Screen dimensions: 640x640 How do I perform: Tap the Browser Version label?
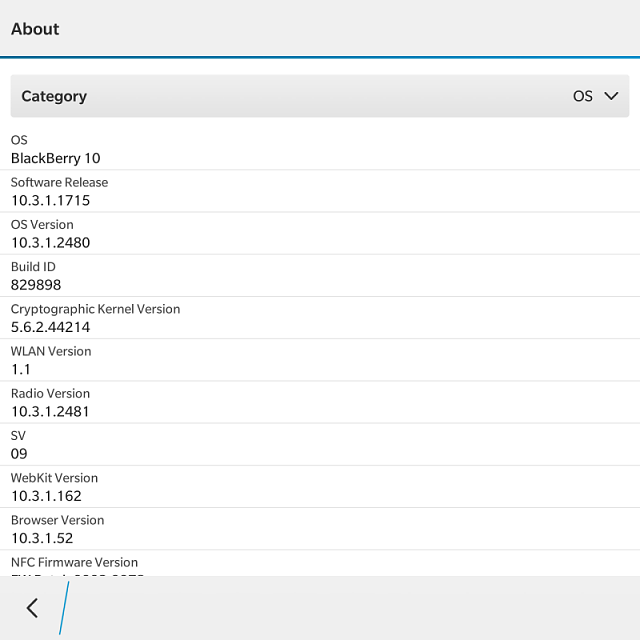point(58,520)
